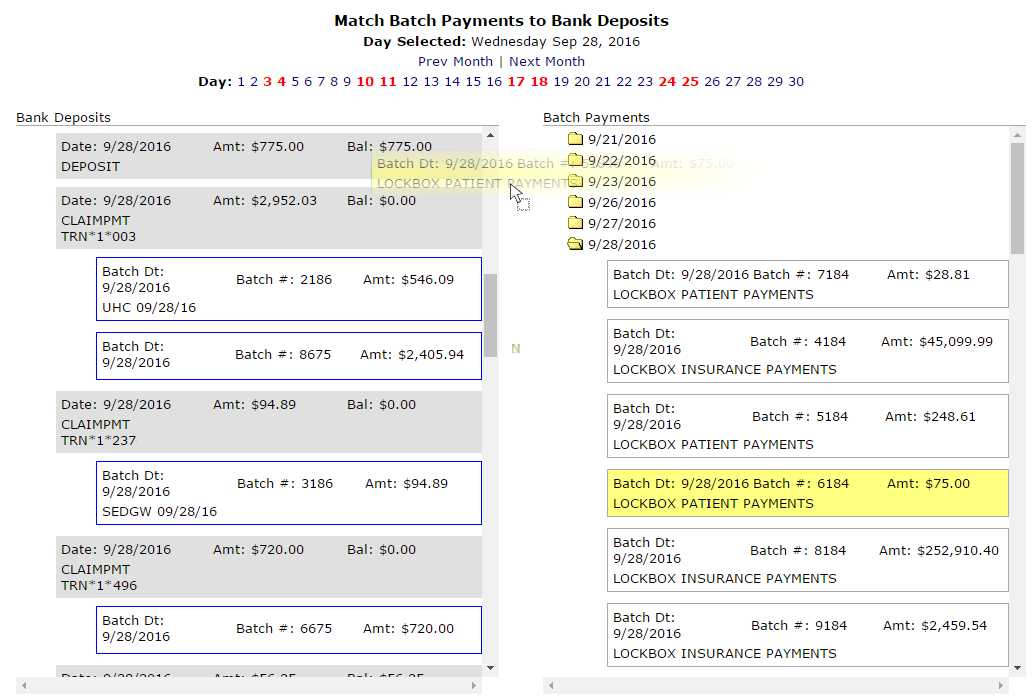Click Bank Deposits scroll up arrow

[490, 135]
